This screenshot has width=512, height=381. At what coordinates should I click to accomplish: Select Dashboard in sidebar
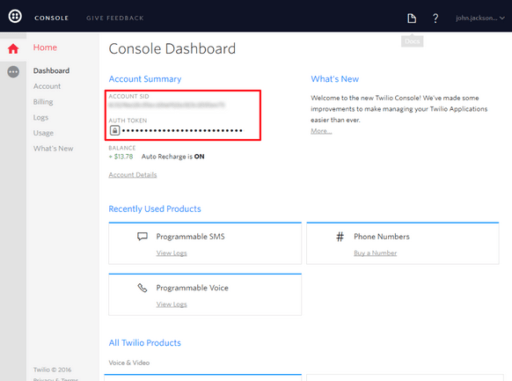coord(51,71)
